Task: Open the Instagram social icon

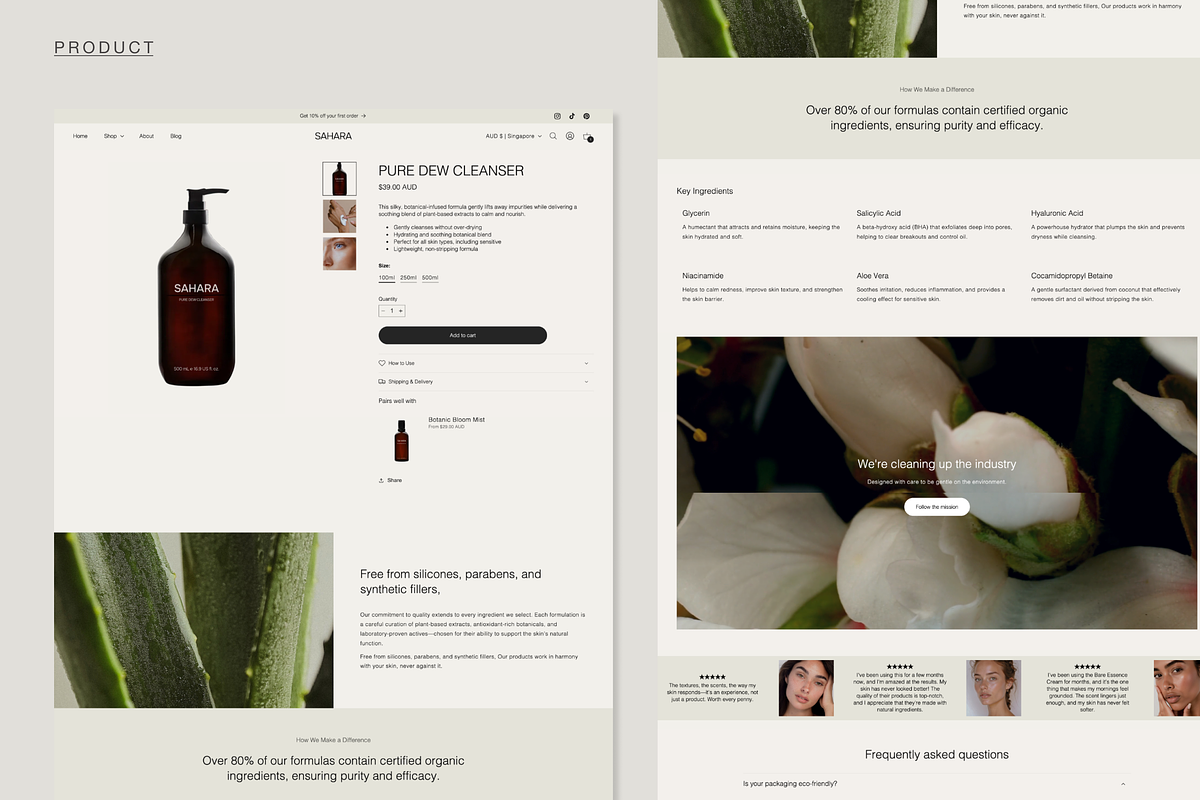Action: (x=558, y=116)
